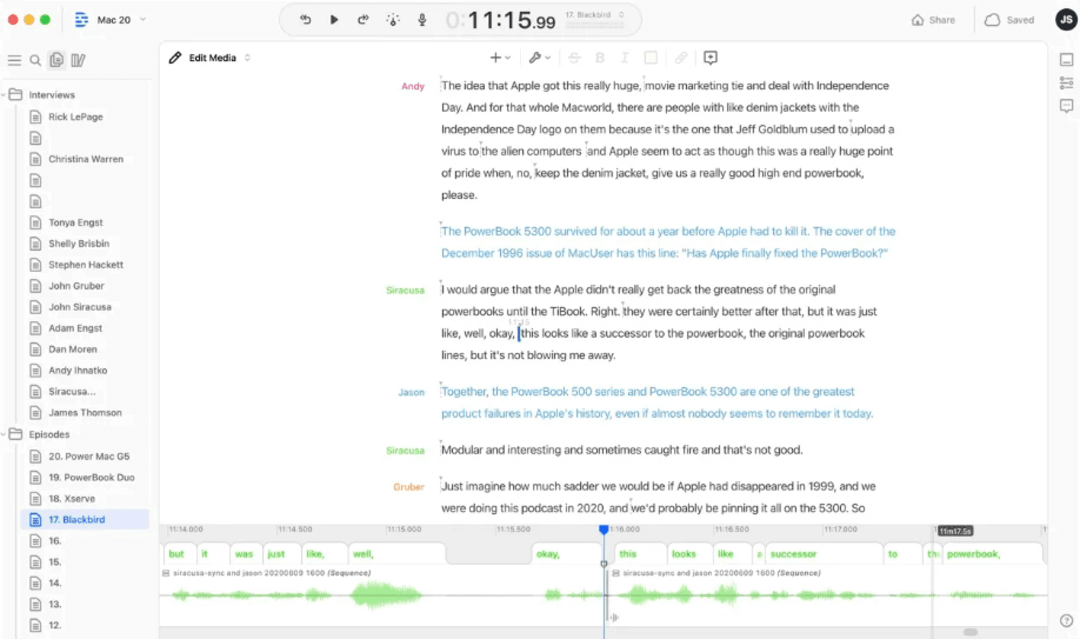Open episode 12. in sidebar
The height and width of the screenshot is (639, 1080).
tap(54, 625)
